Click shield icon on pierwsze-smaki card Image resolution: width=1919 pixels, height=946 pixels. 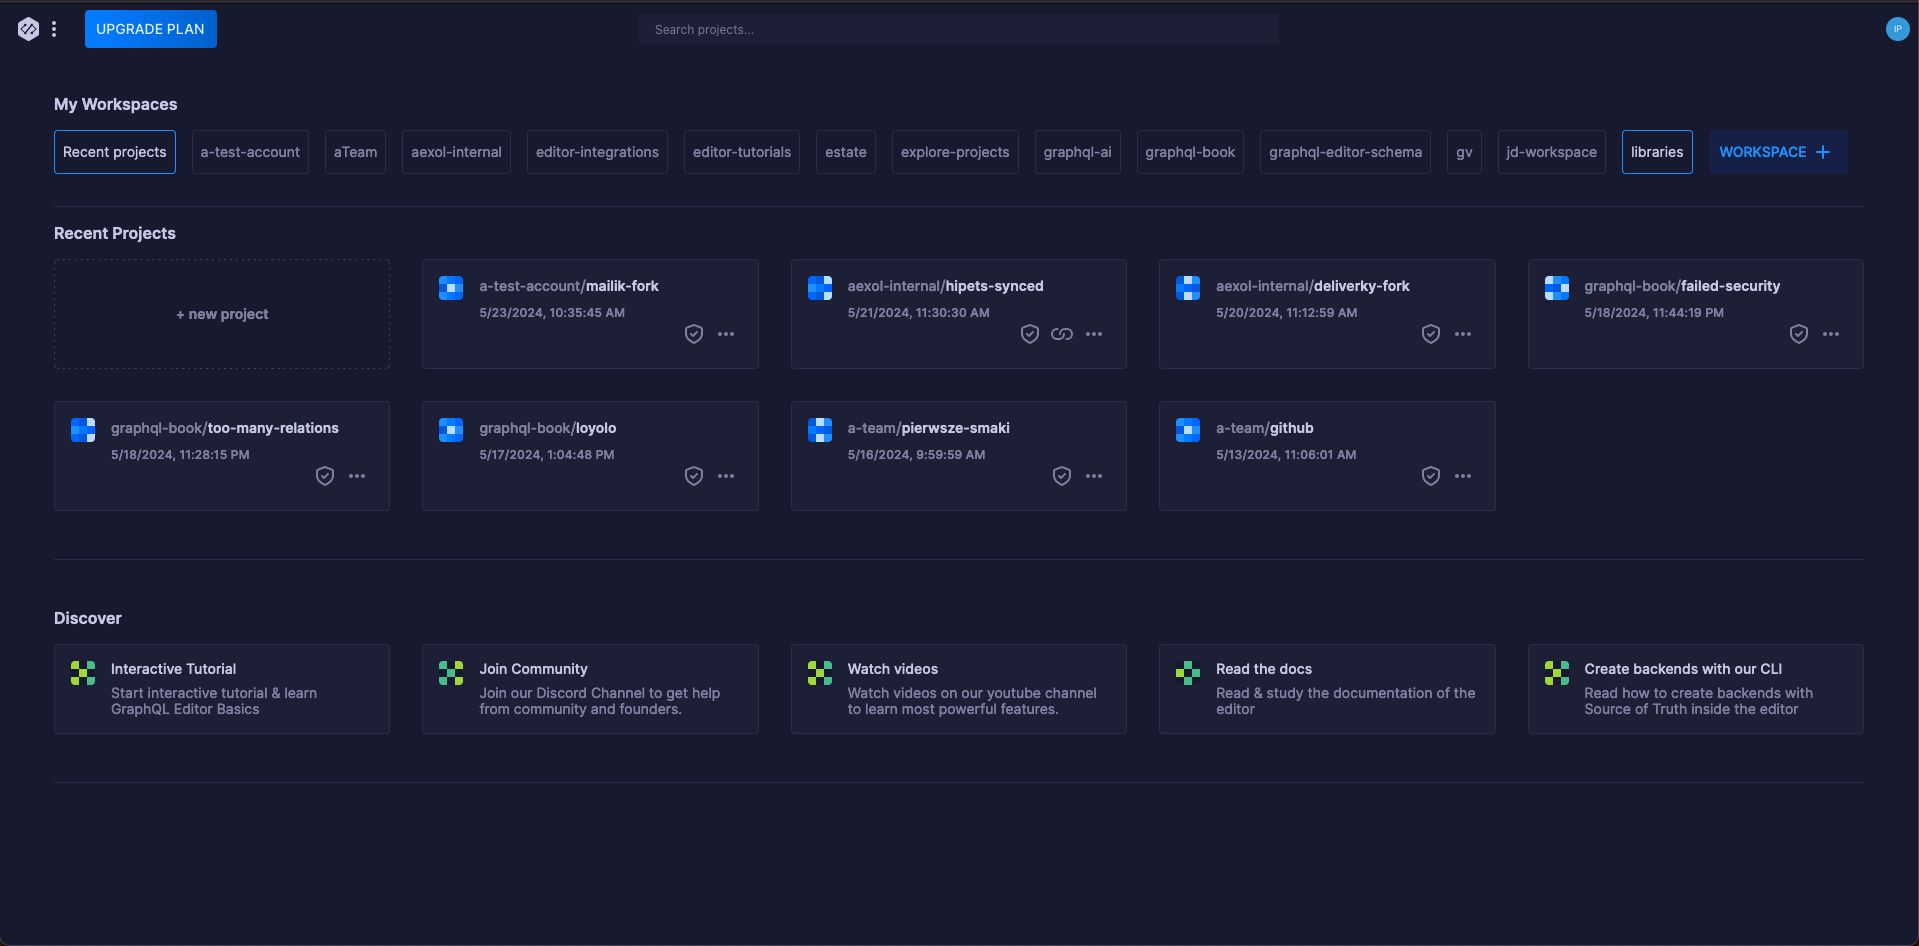(1062, 476)
